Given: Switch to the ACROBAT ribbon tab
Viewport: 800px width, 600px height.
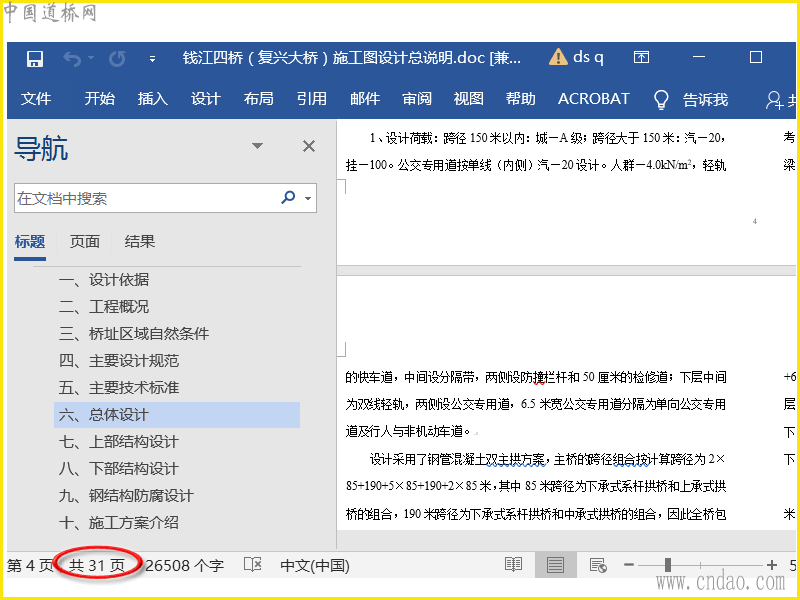Looking at the screenshot, I should 593,98.
